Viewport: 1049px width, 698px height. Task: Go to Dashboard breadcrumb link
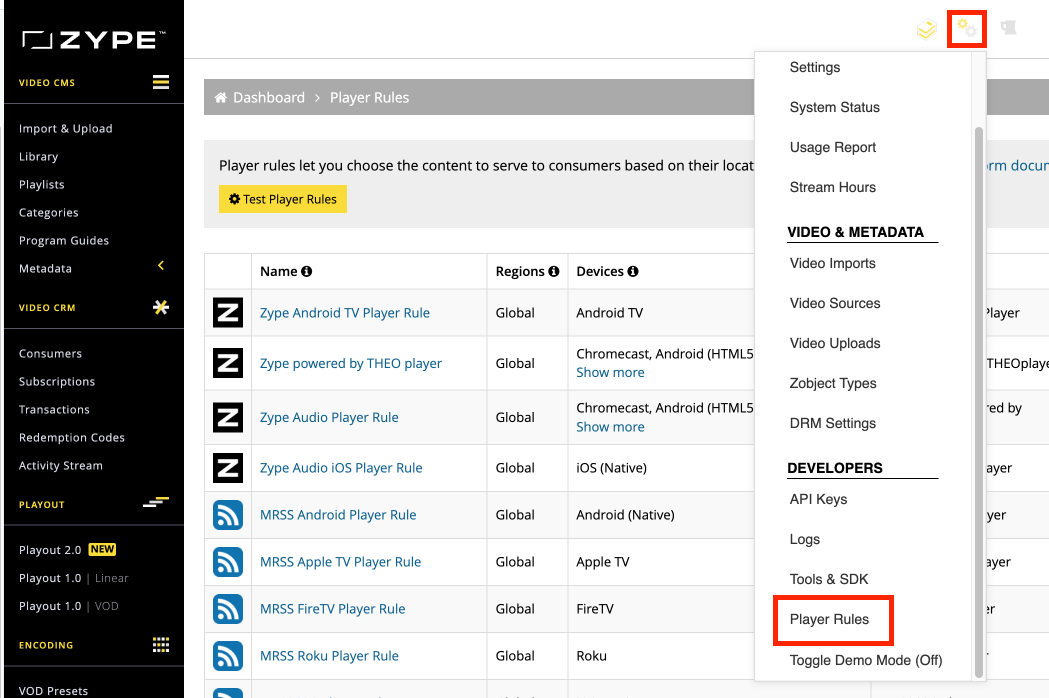coord(268,98)
